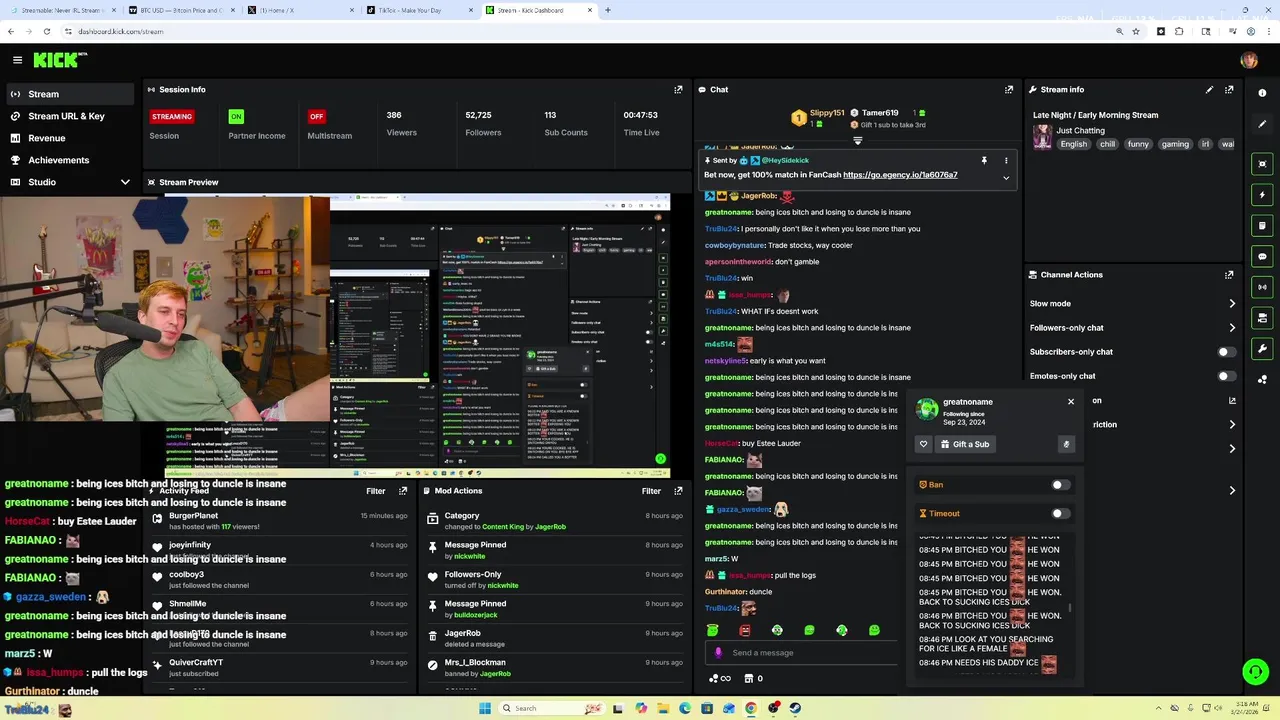
Task: Open the Mod Actions Filter
Action: [651, 491]
